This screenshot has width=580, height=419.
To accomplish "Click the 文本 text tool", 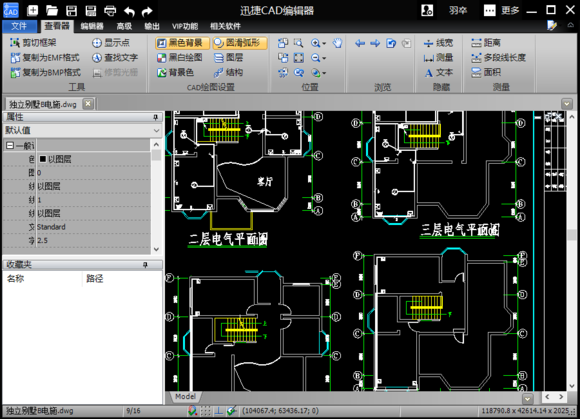I will (438, 72).
